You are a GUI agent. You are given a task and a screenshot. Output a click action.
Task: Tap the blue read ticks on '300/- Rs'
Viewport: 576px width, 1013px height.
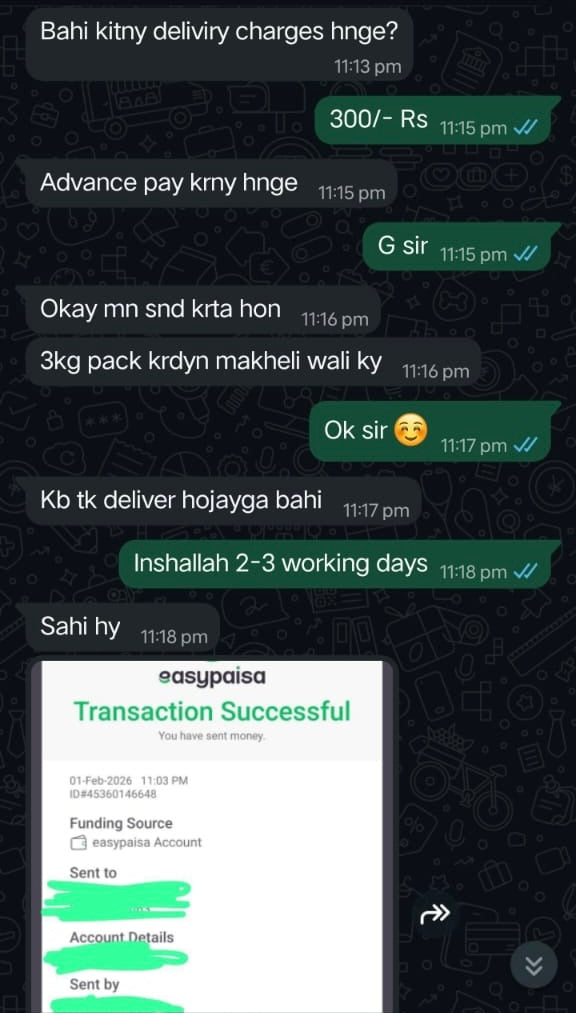(x=525, y=128)
